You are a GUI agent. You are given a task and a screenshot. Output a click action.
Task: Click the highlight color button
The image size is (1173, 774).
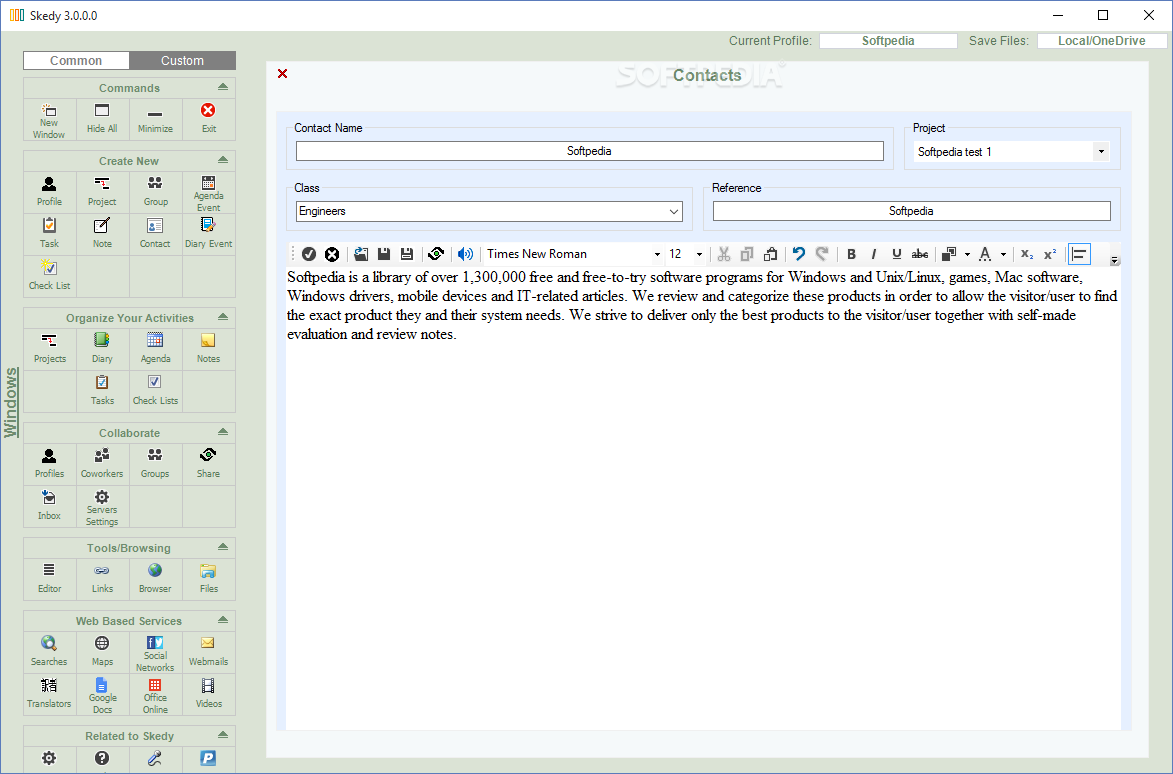(x=949, y=254)
